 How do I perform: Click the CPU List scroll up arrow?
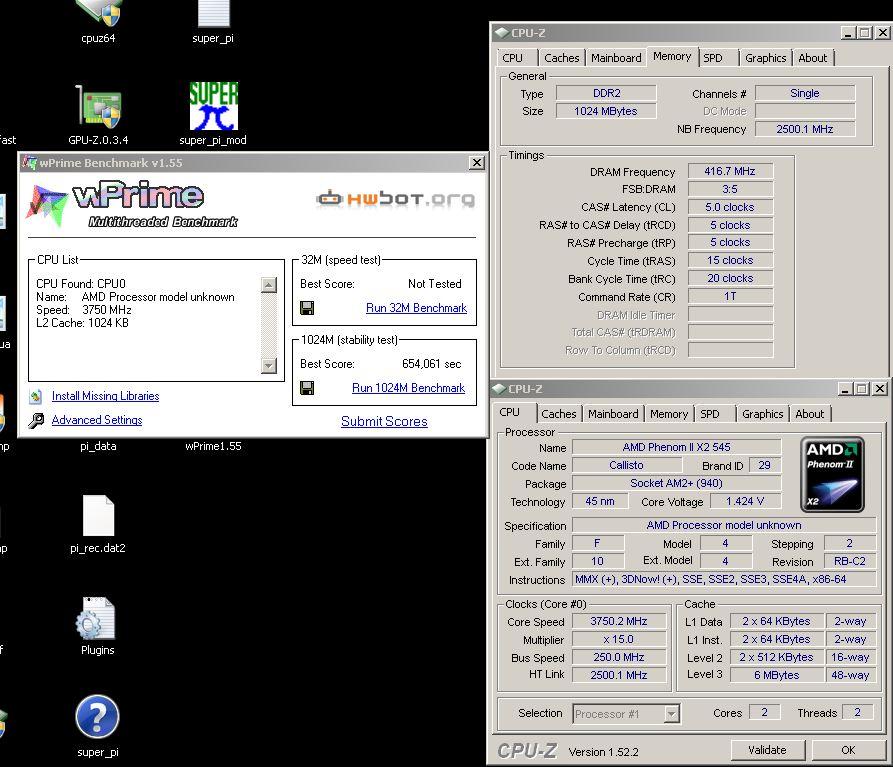tap(269, 285)
